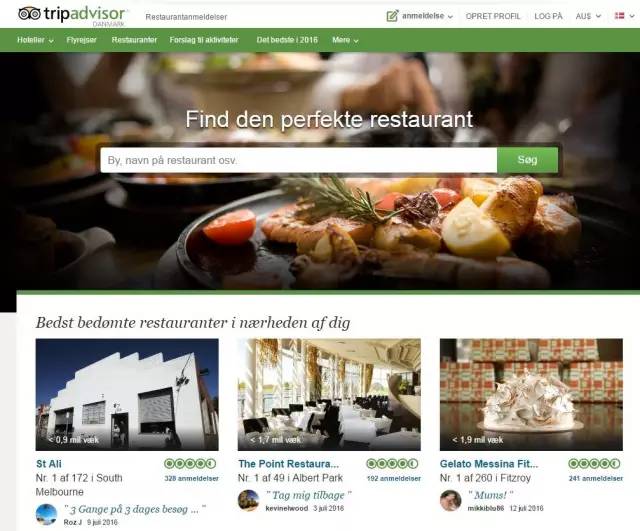Expand the Mere dropdown menu
The width and height of the screenshot is (640, 531).
345,40
